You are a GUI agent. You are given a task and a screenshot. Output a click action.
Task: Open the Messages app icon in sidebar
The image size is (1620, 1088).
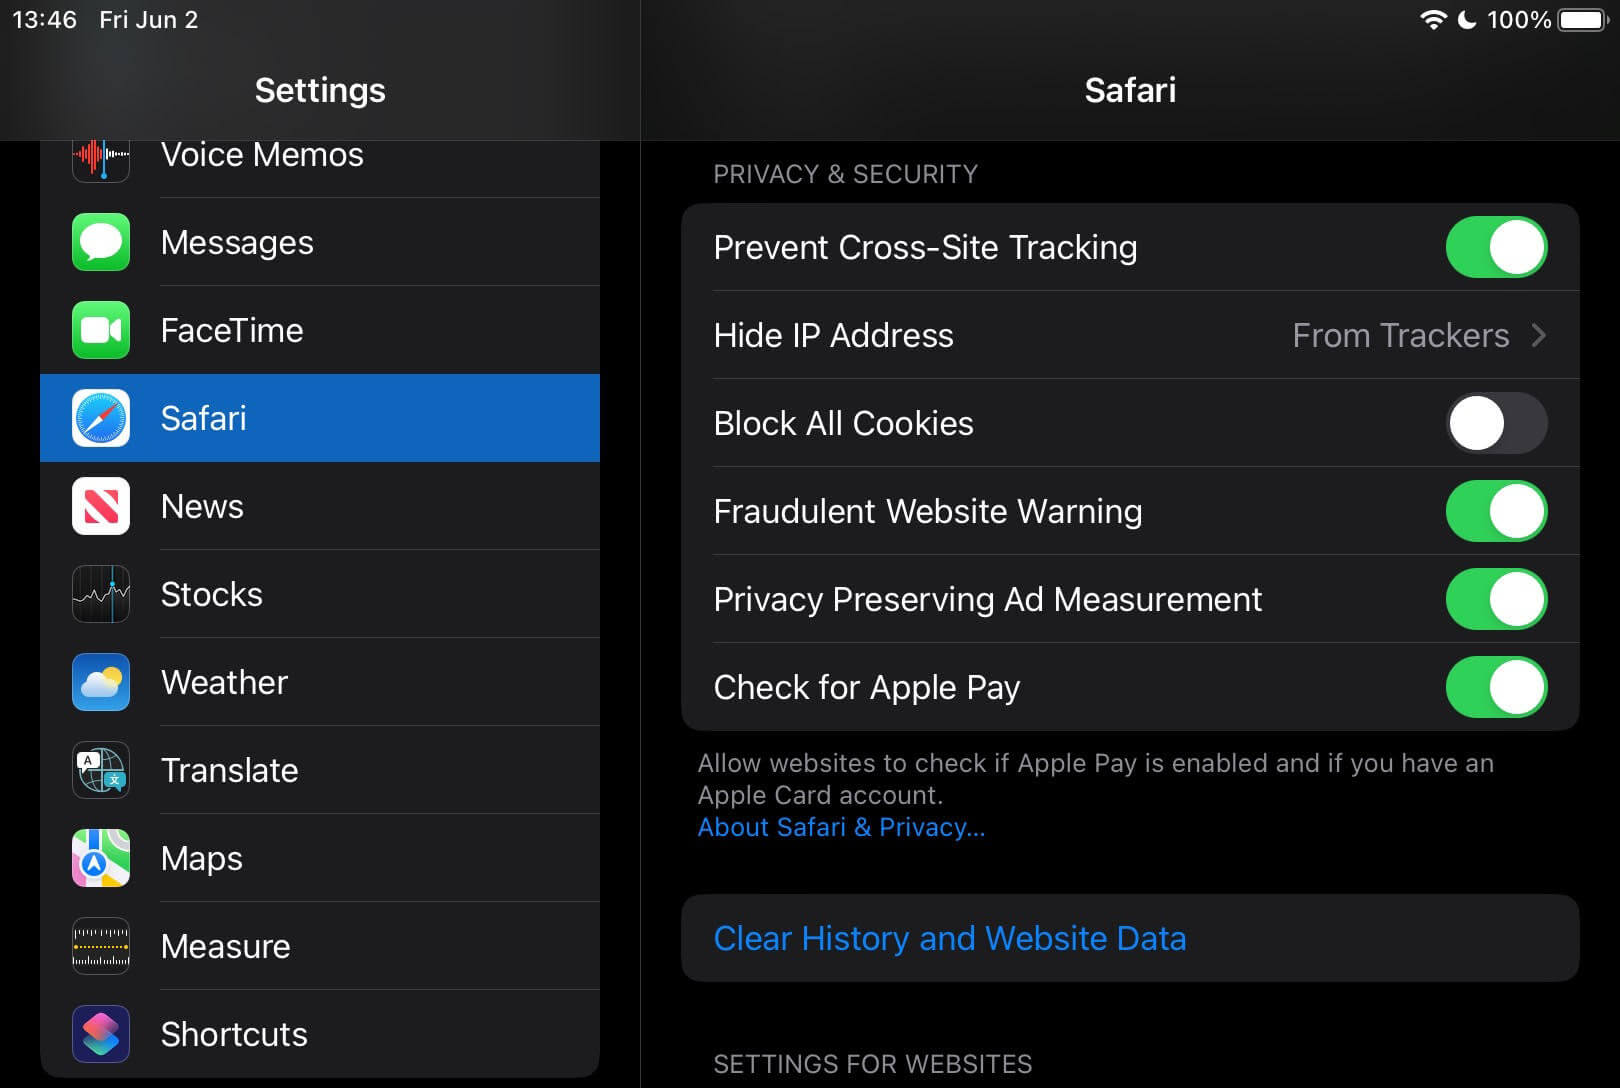pos(101,242)
